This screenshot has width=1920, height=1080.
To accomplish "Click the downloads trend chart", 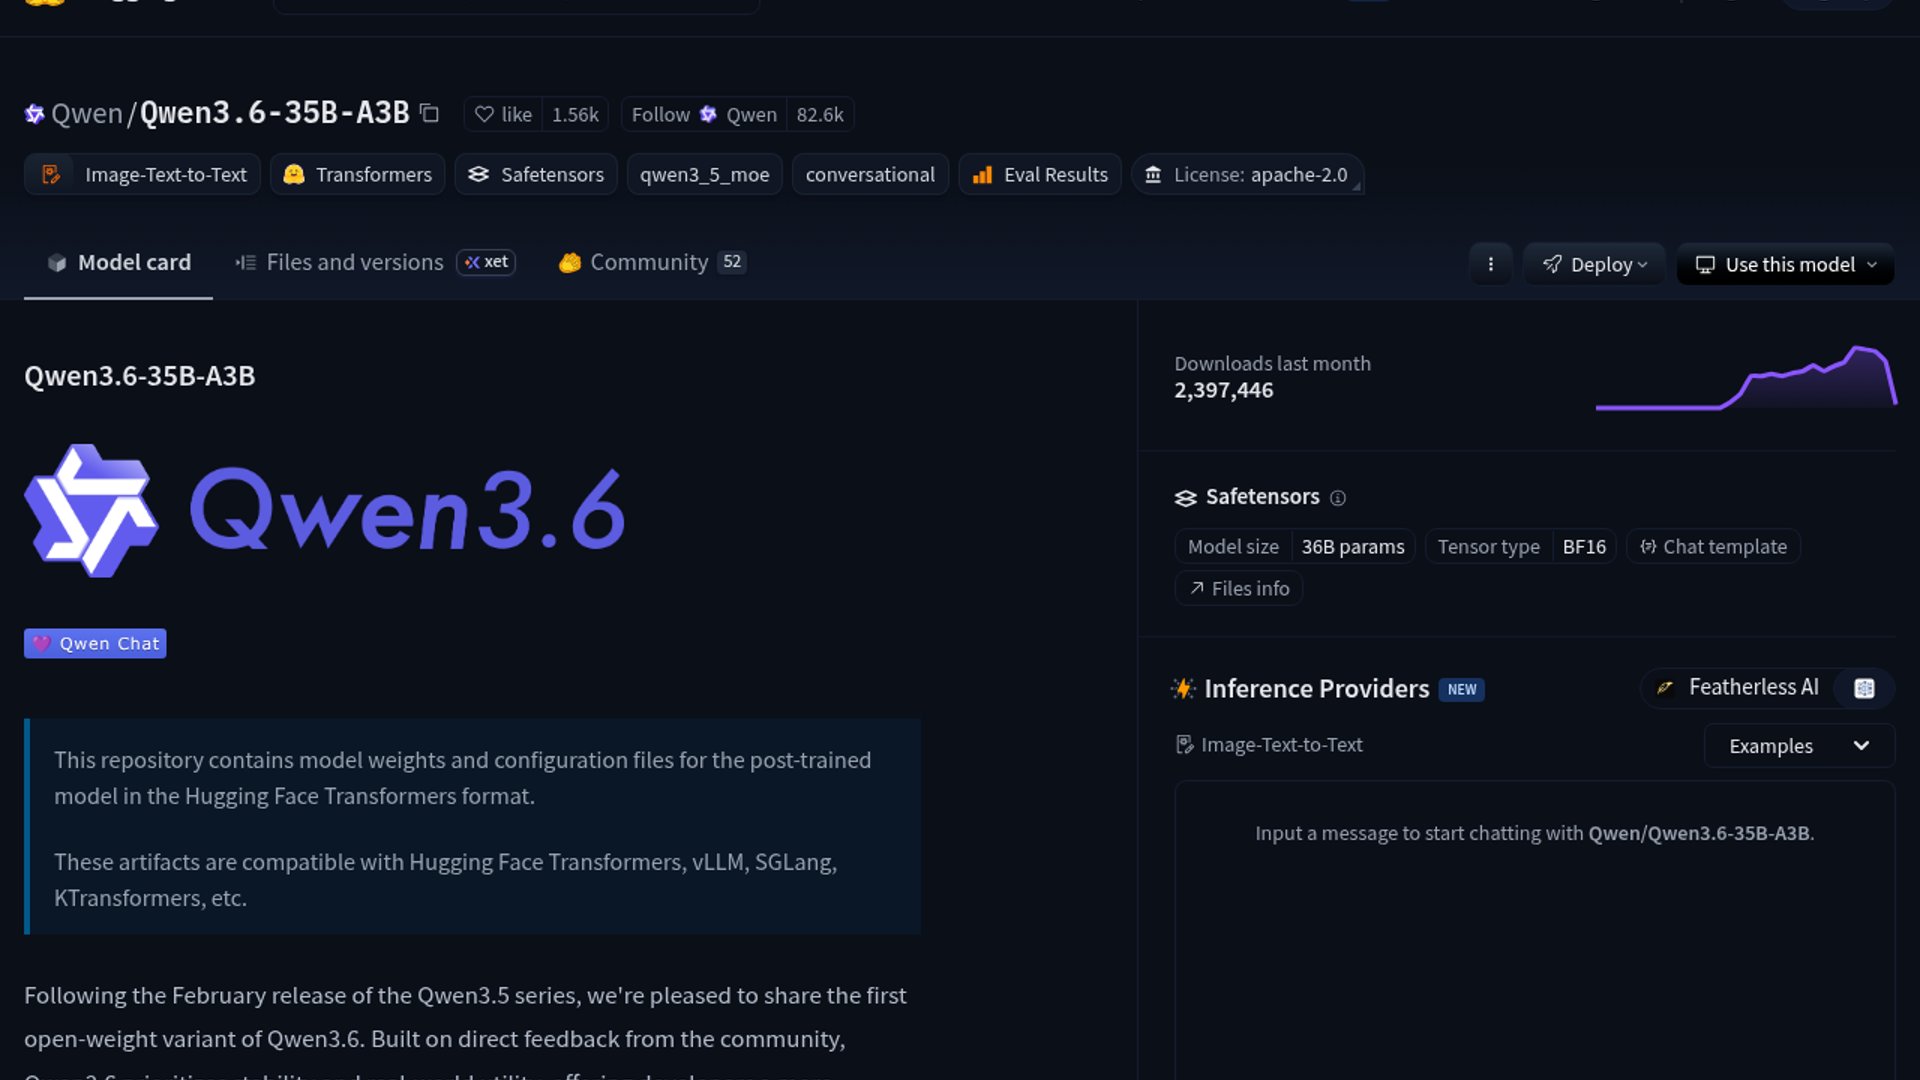I will point(1746,377).
